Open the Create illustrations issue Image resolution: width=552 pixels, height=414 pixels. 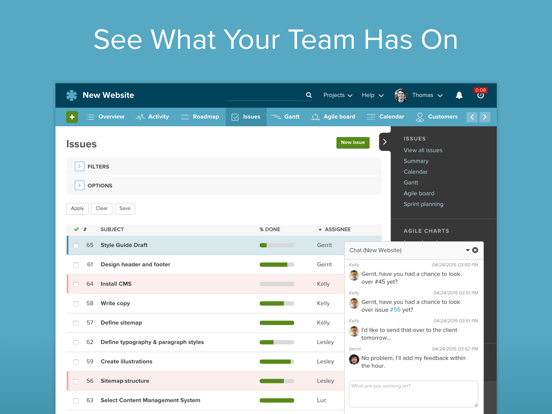[126, 362]
